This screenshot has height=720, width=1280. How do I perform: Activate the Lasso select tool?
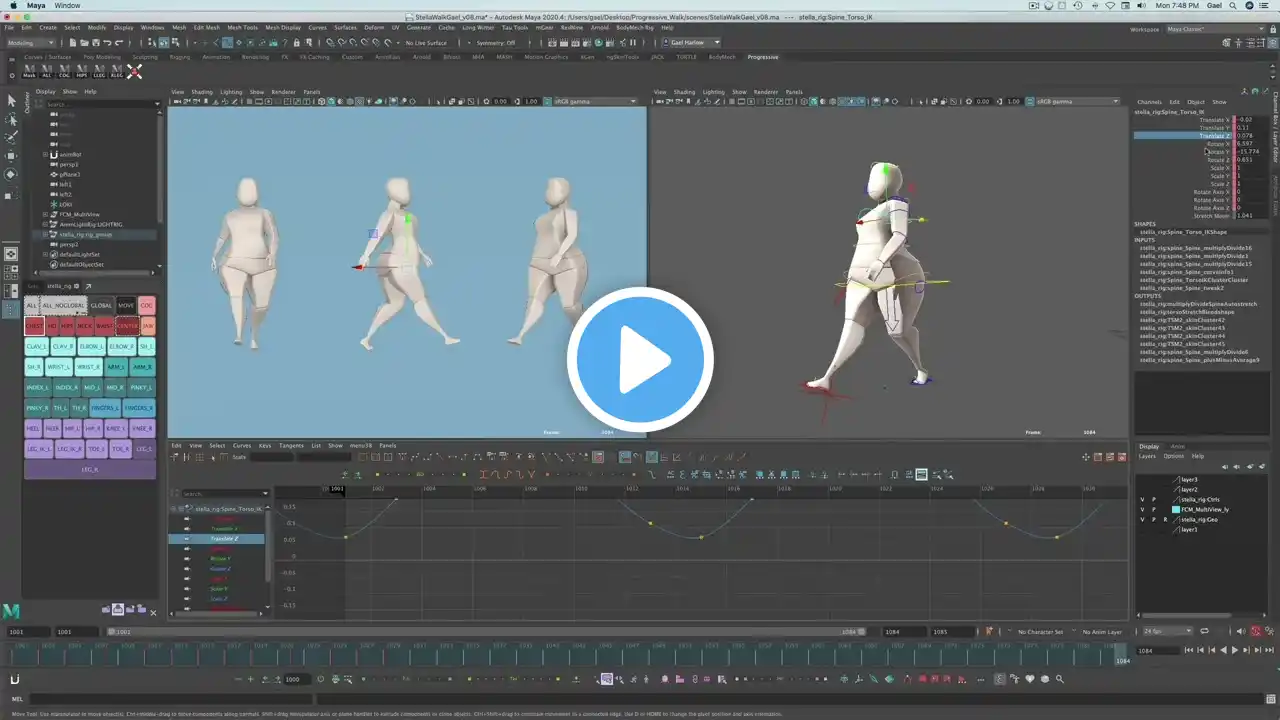pos(11,119)
